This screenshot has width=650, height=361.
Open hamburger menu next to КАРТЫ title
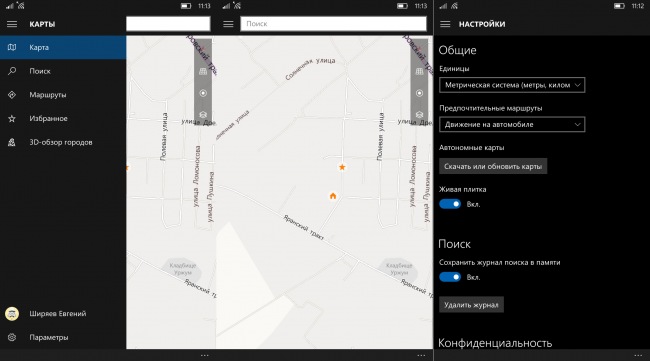point(12,24)
